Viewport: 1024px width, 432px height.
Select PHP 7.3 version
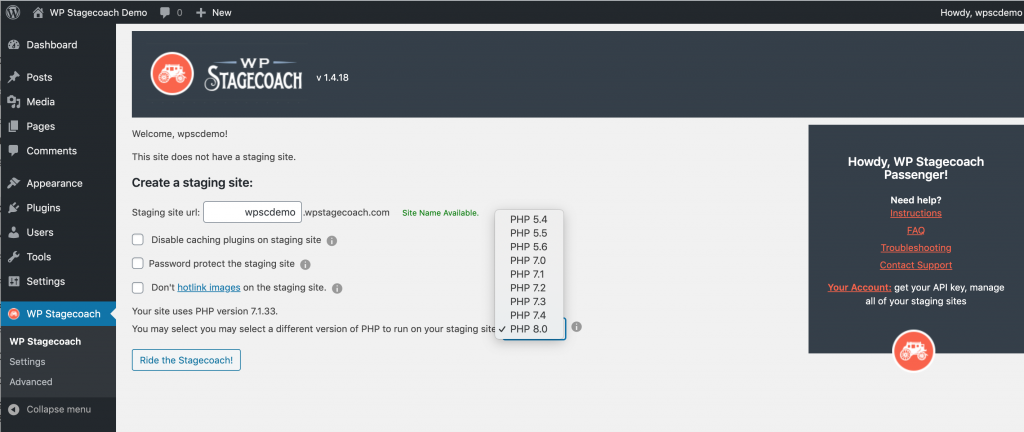529,301
